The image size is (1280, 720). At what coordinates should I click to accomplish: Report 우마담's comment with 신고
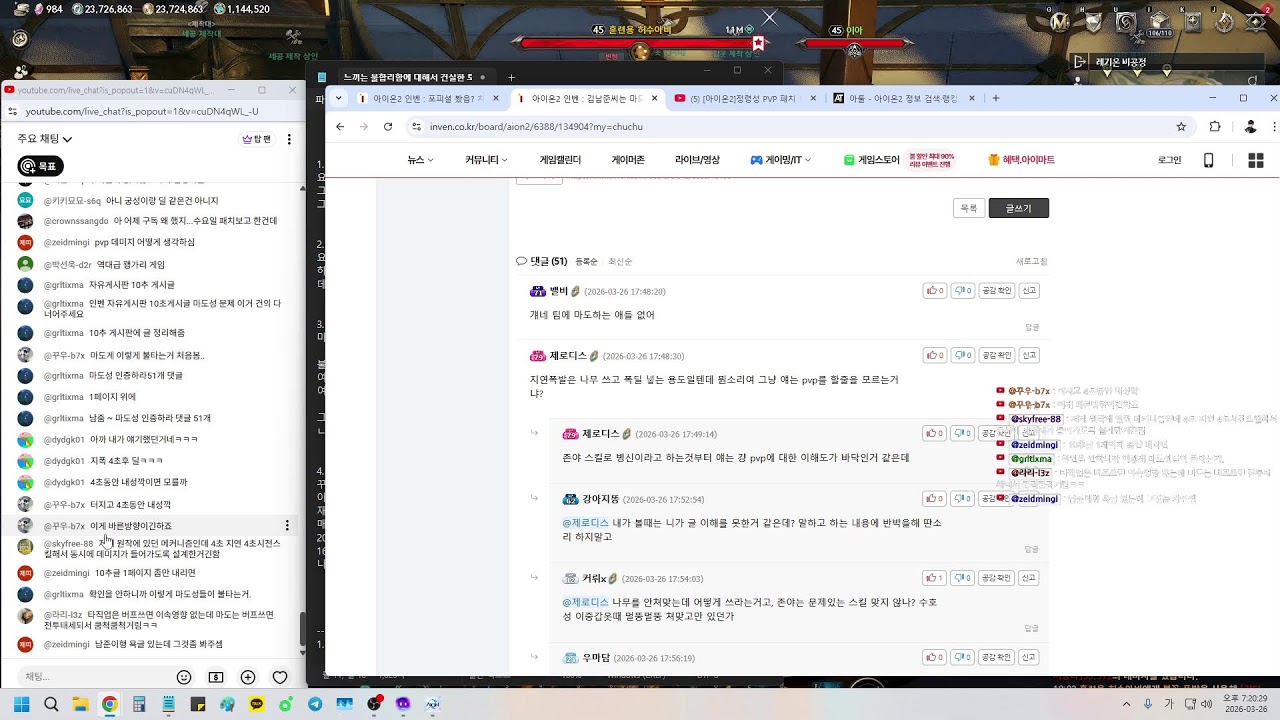click(x=1029, y=657)
